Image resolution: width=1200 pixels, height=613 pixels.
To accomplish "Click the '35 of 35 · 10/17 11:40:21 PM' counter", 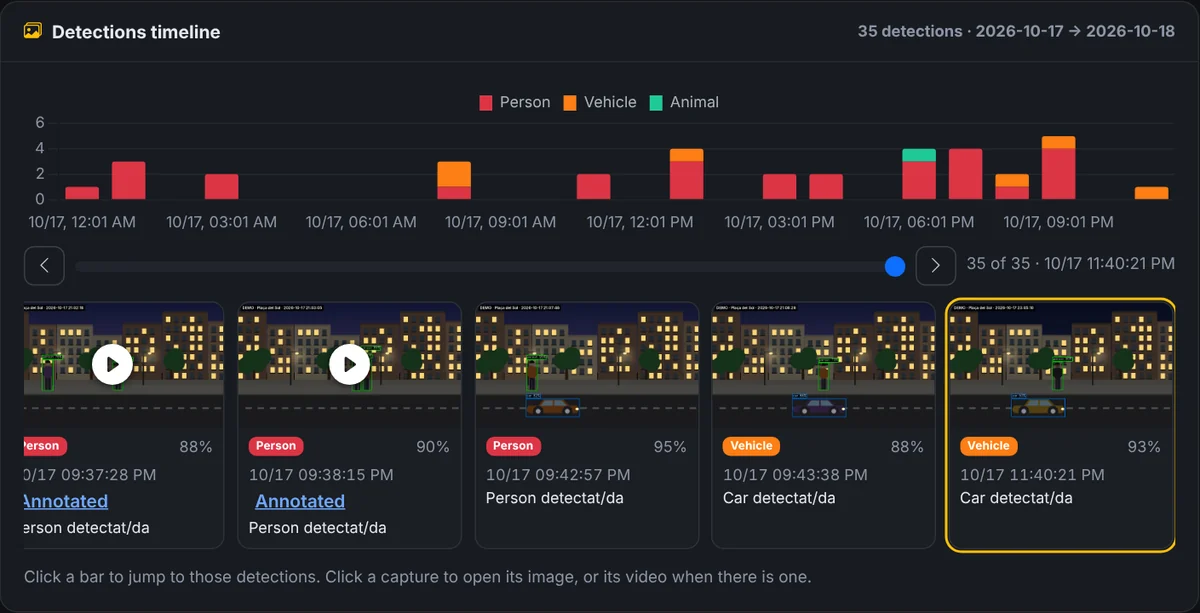I will 1070,264.
